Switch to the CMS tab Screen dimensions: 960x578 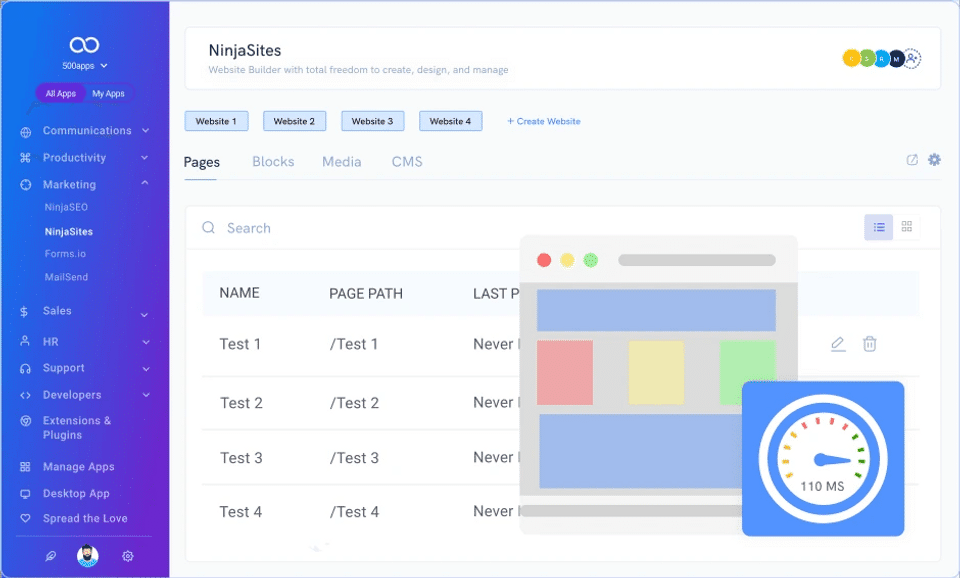click(x=407, y=162)
